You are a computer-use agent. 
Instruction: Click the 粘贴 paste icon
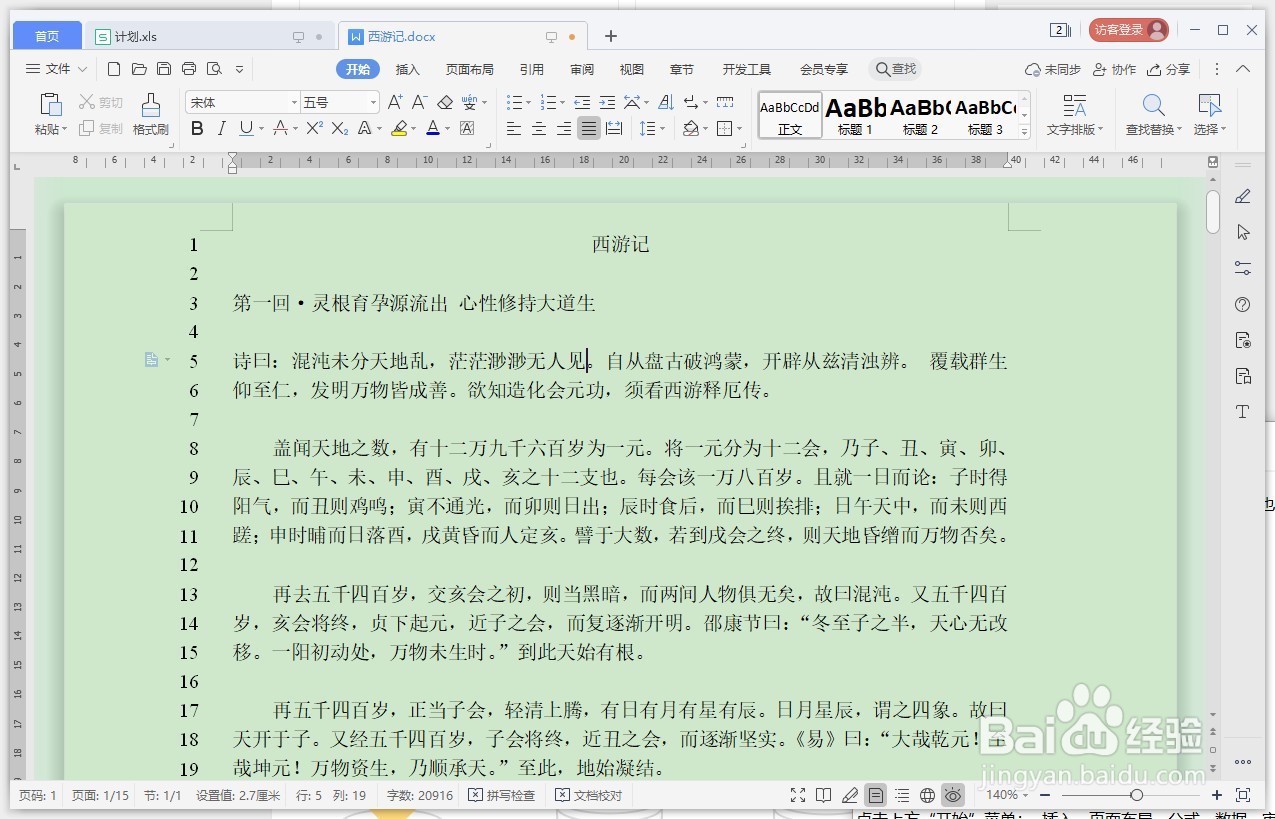(50, 105)
